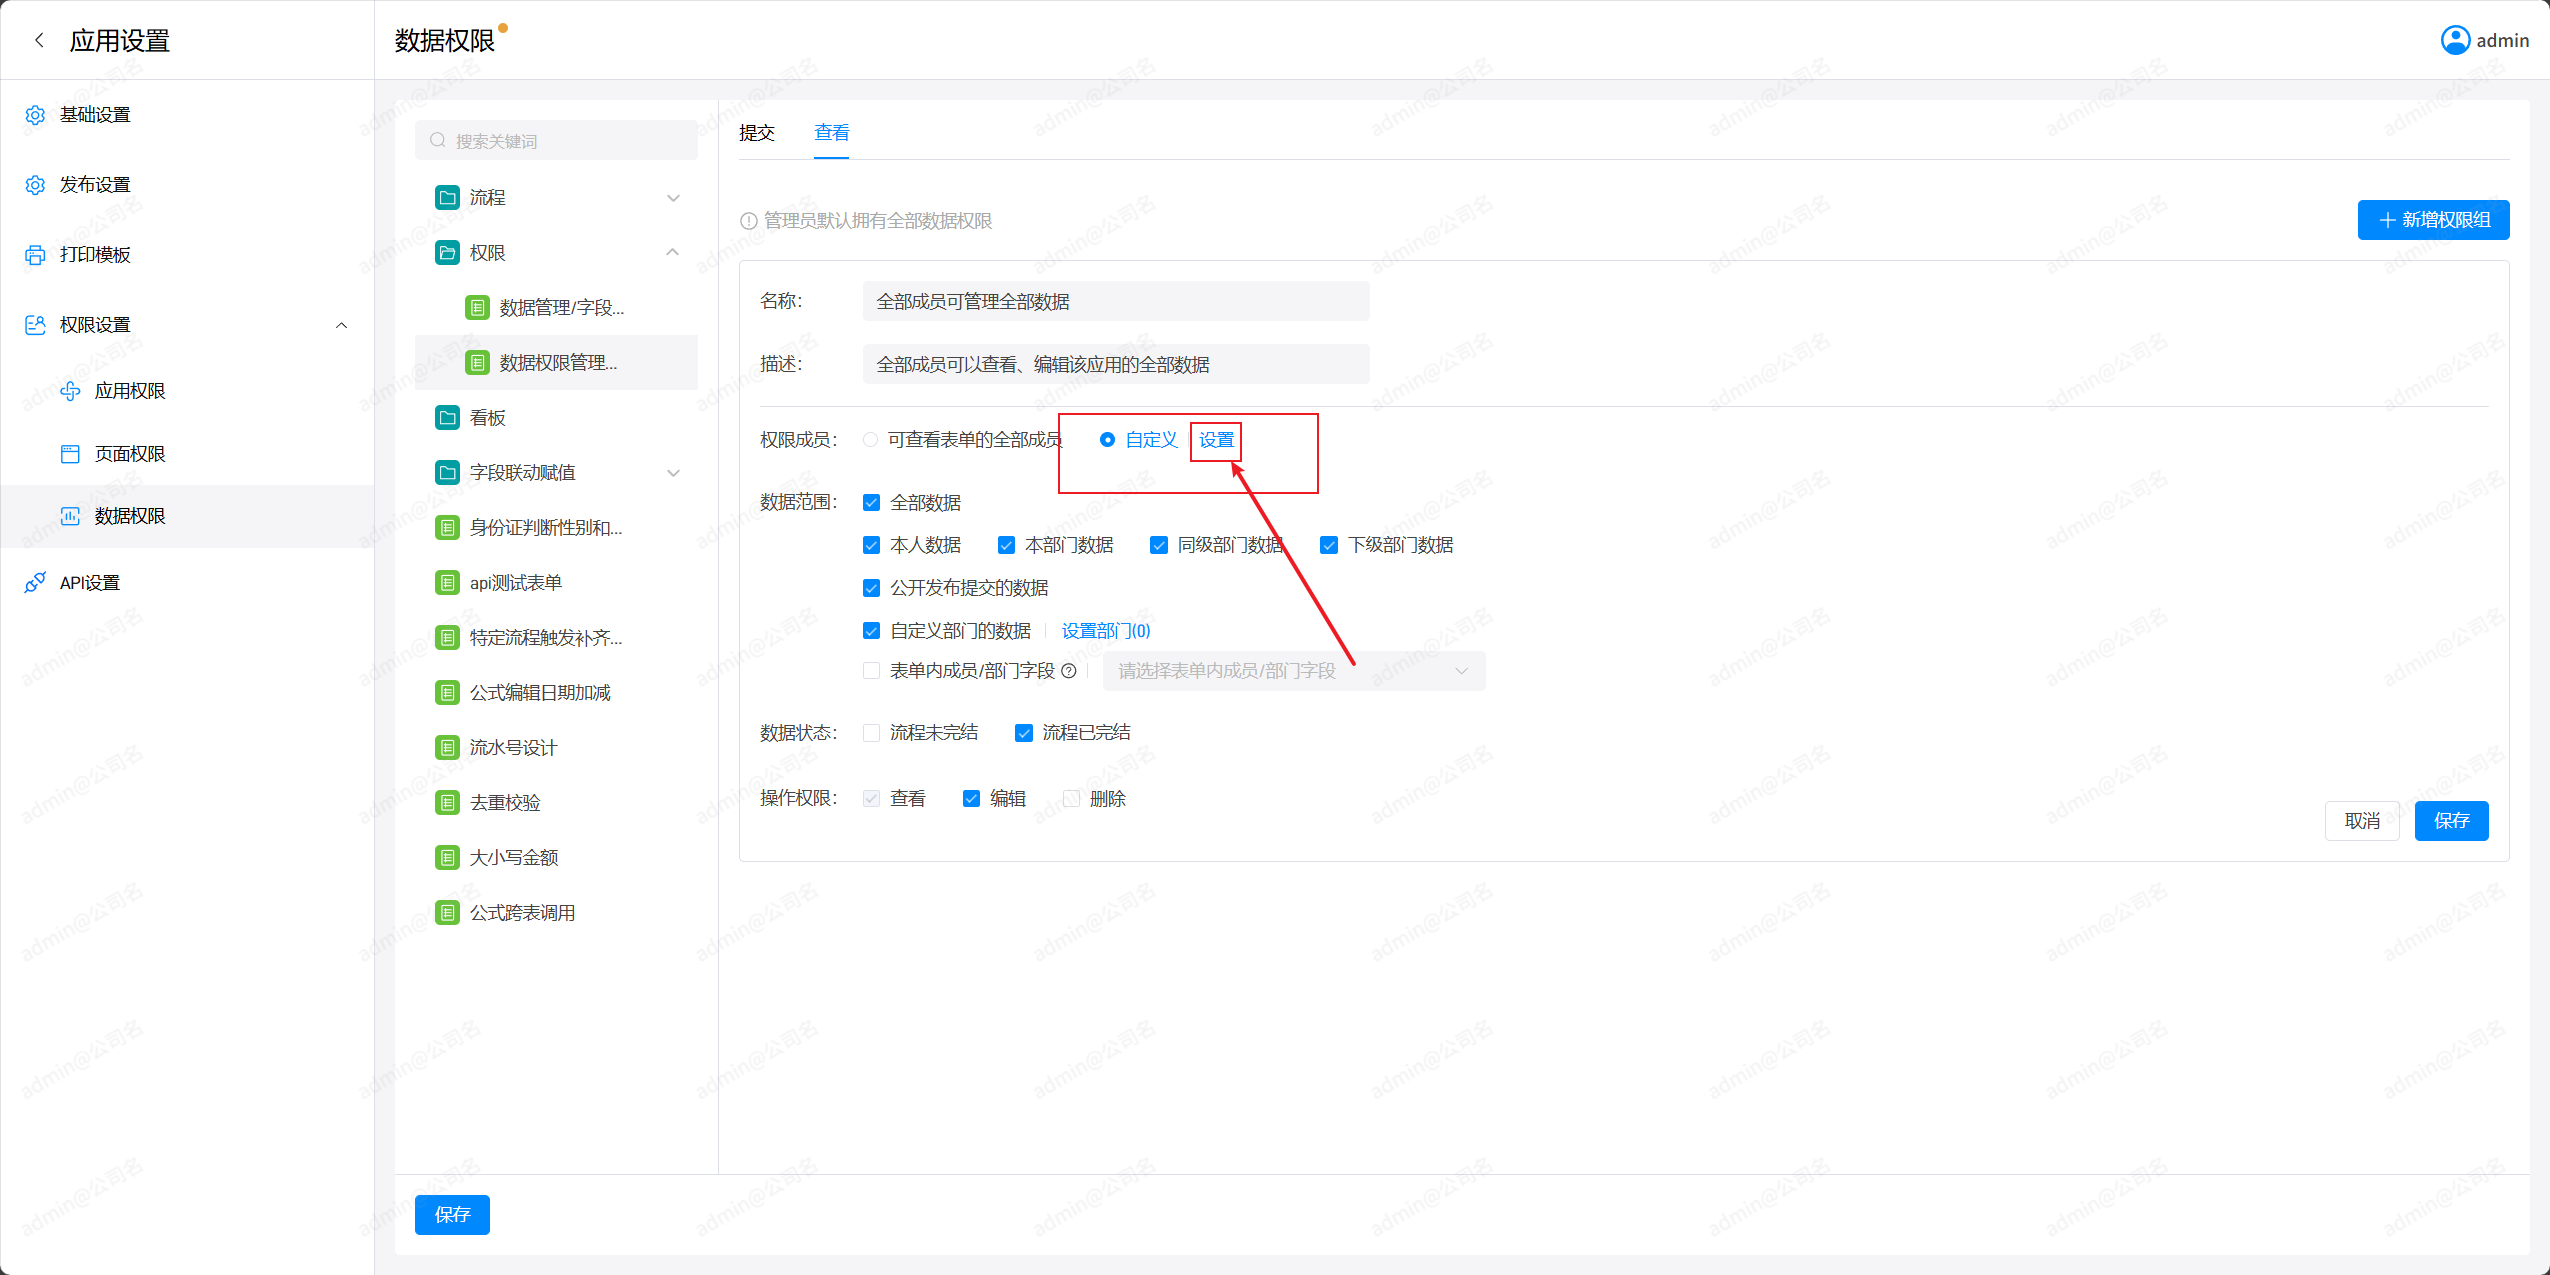Collapse the 权限设置 sidebar section

(x=341, y=325)
